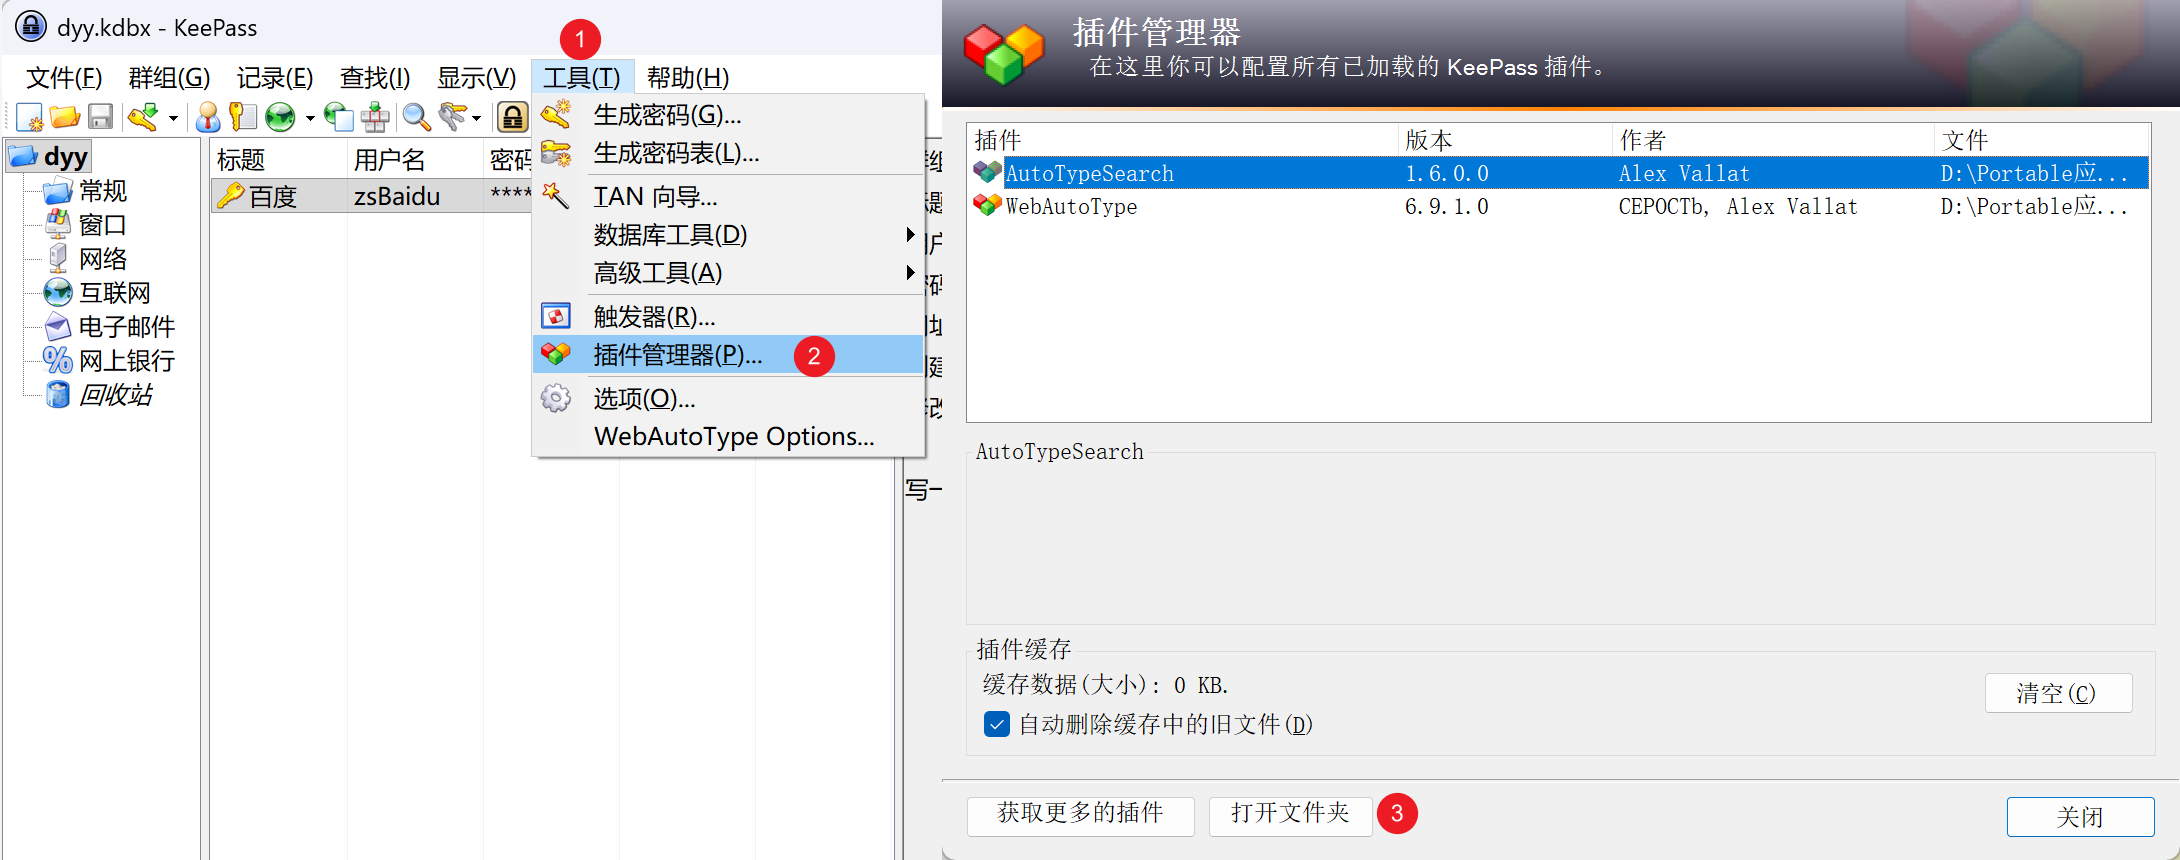Click the 关闭 button in plugin manager
This screenshot has width=2180, height=860.
(2080, 816)
